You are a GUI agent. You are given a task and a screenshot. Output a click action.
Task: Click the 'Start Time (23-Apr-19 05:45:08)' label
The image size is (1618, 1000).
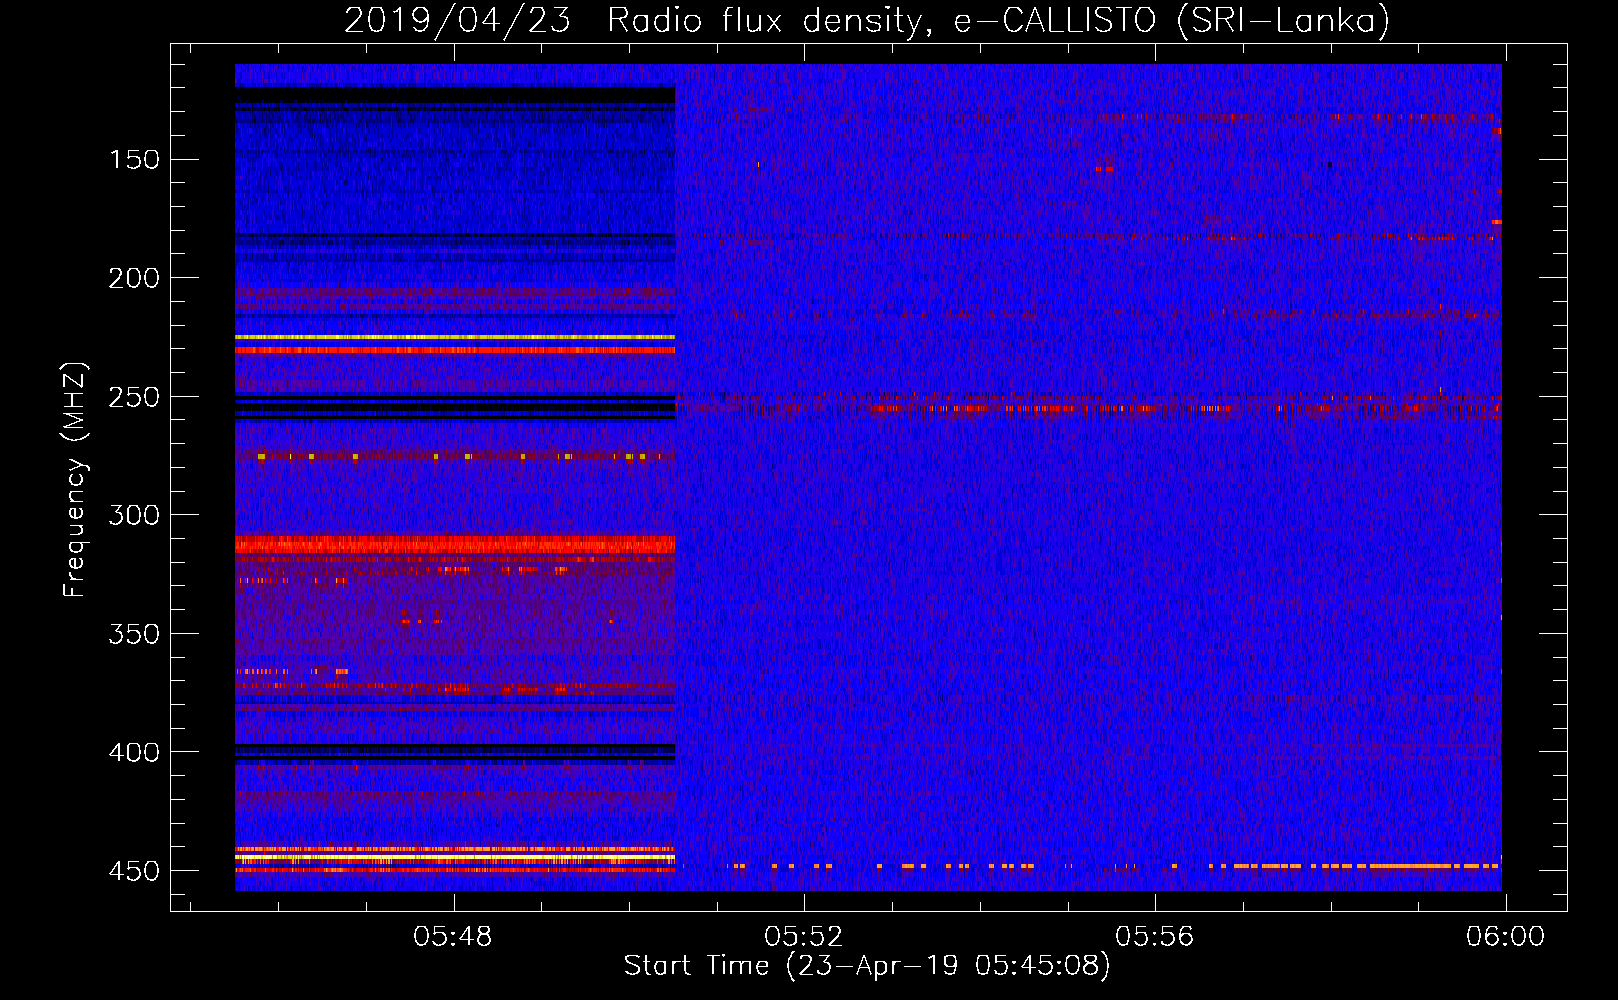pyautogui.click(x=867, y=966)
